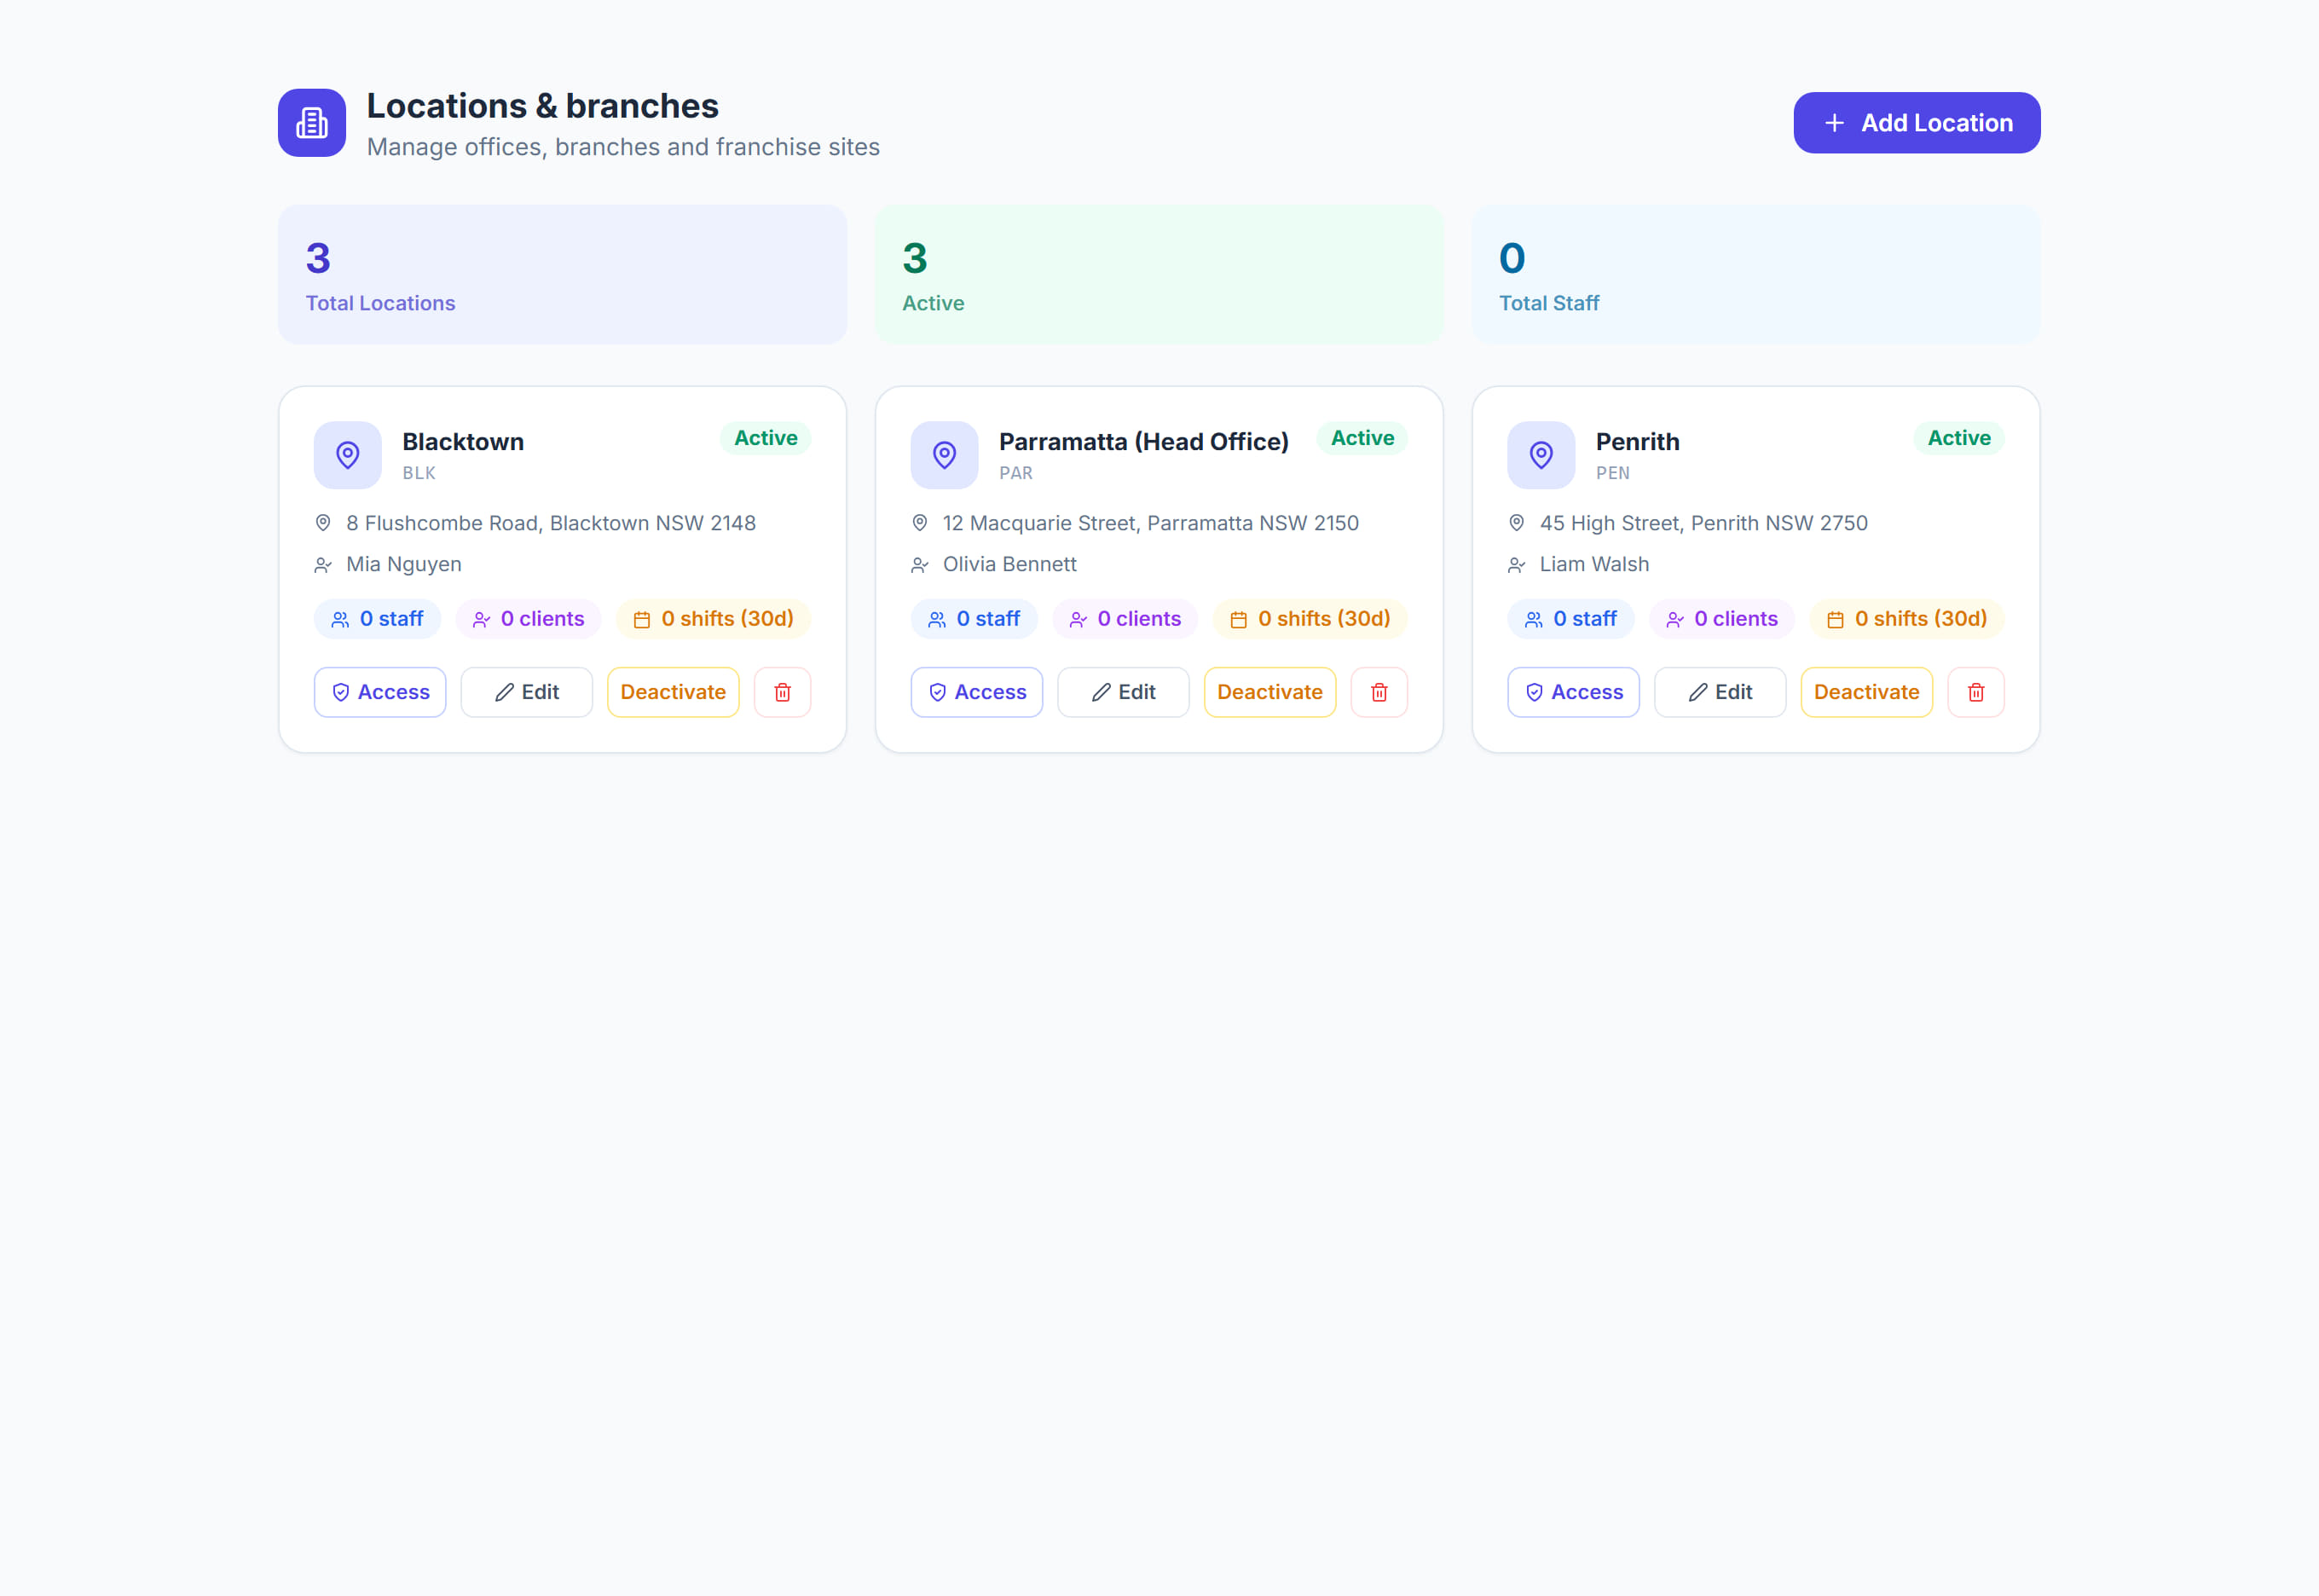Click the subtitle Manage offices, branches and franchise sites
This screenshot has height=1596, width=2319.
(x=623, y=147)
